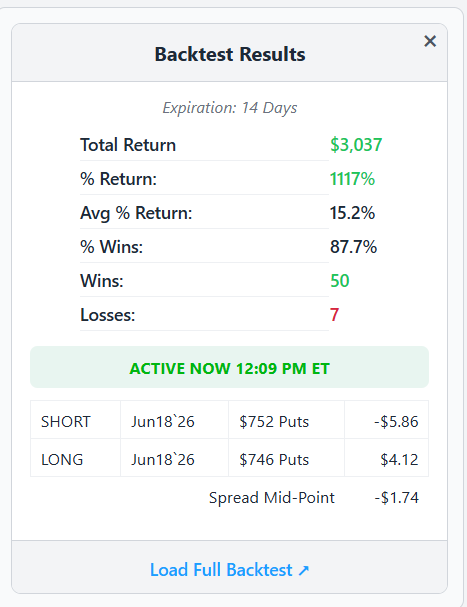Viewport: 467px width, 607px height.
Task: Click the Wins count 50
Action: [x=340, y=281]
